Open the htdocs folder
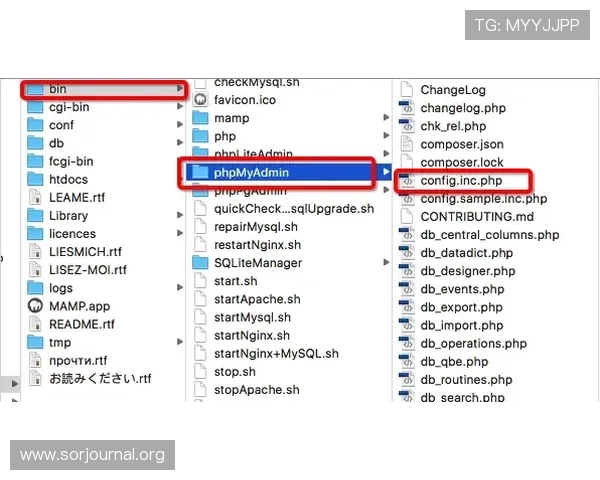The image size is (600, 480). 68,179
